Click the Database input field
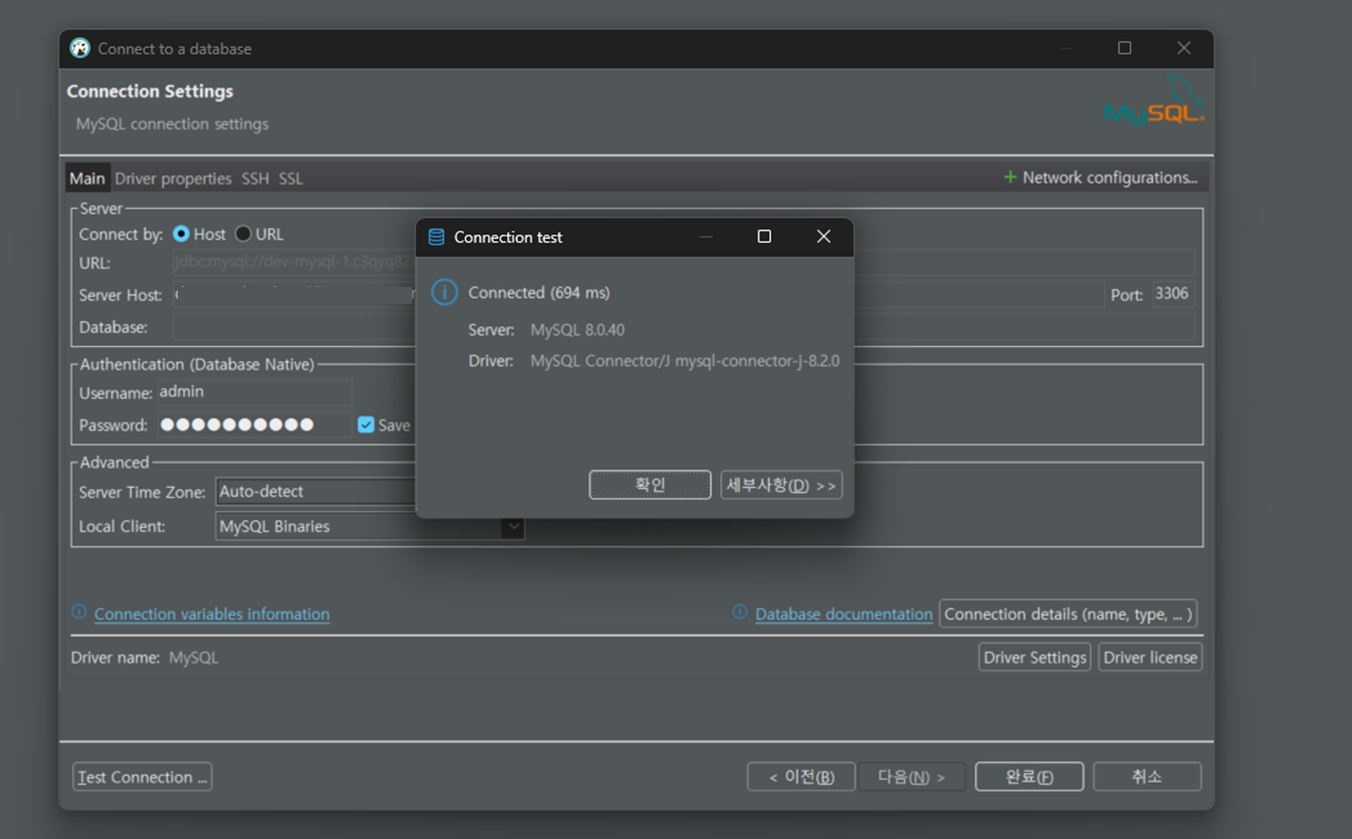The height and width of the screenshot is (839, 1352). coord(684,327)
